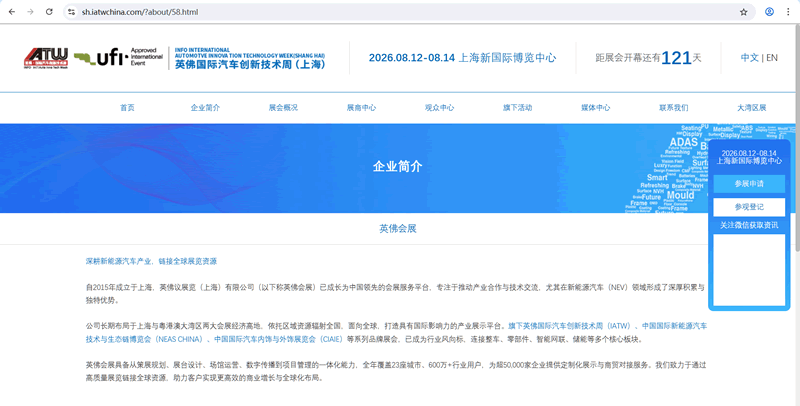Go to 首页 in the navigation bar
Image resolution: width=800 pixels, height=406 pixels.
pyautogui.click(x=127, y=107)
